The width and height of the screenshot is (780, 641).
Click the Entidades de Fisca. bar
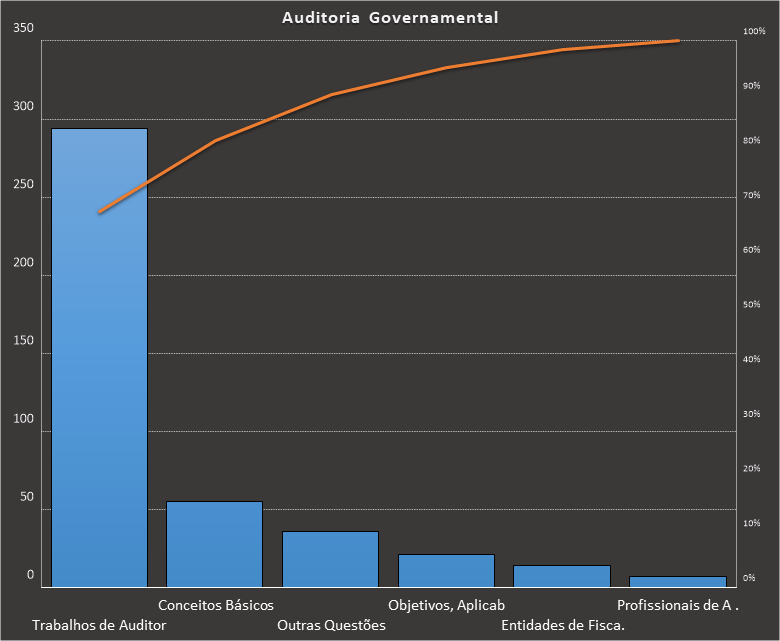pyautogui.click(x=561, y=576)
